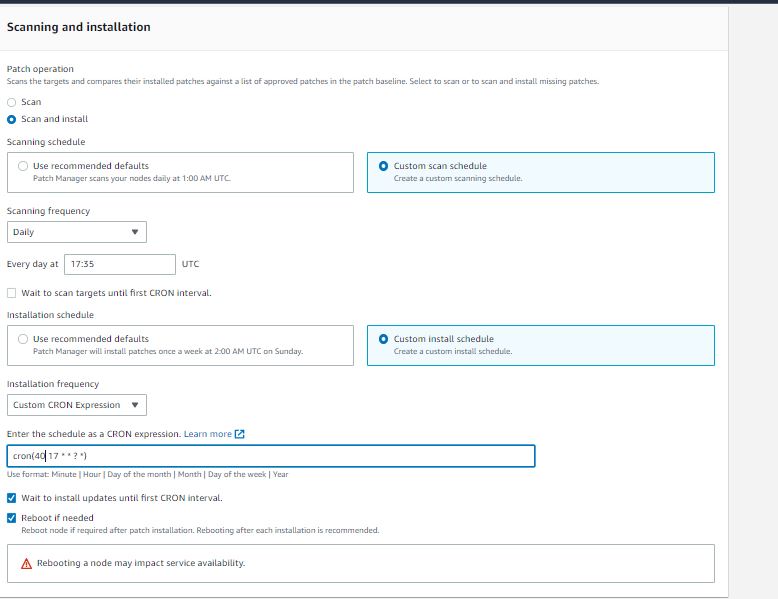Click the red warning triangle icon

[26, 564]
